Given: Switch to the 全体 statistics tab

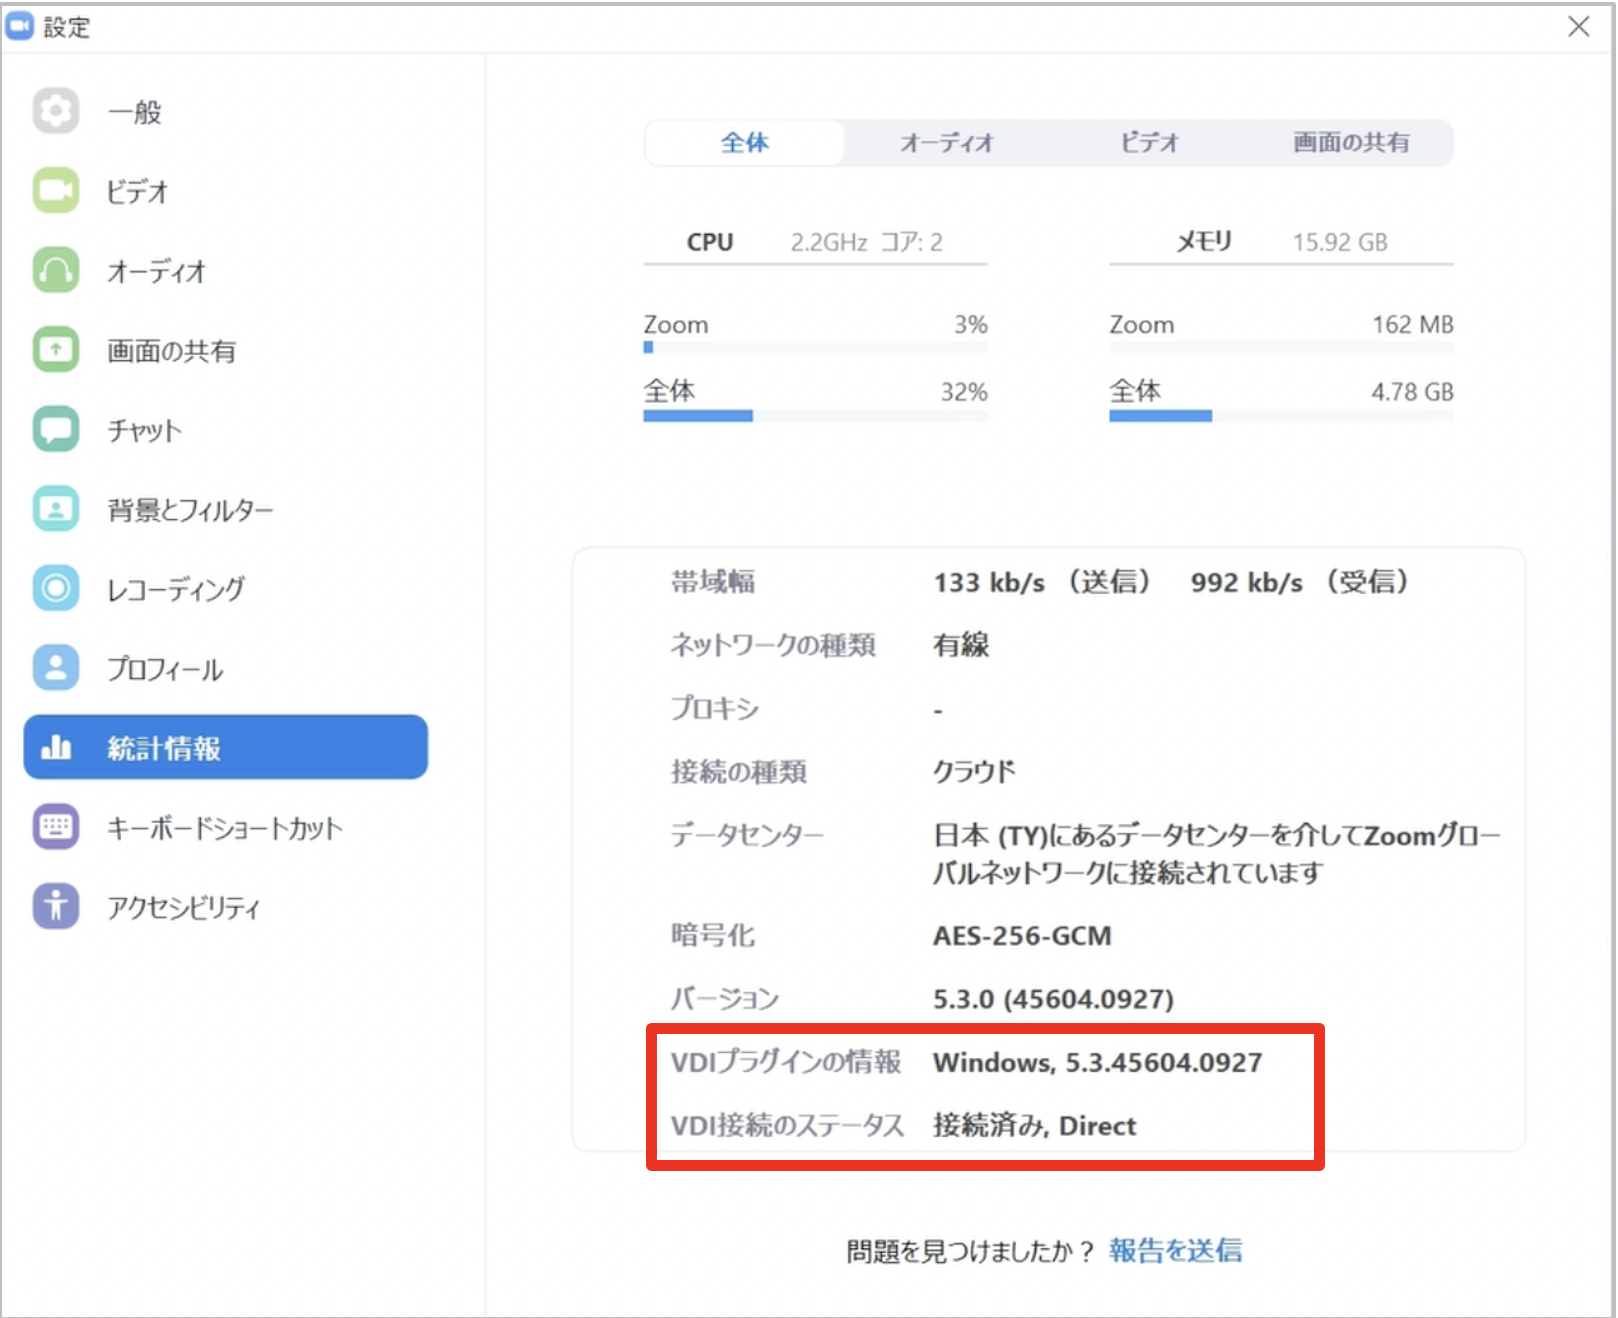Looking at the screenshot, I should 745,143.
